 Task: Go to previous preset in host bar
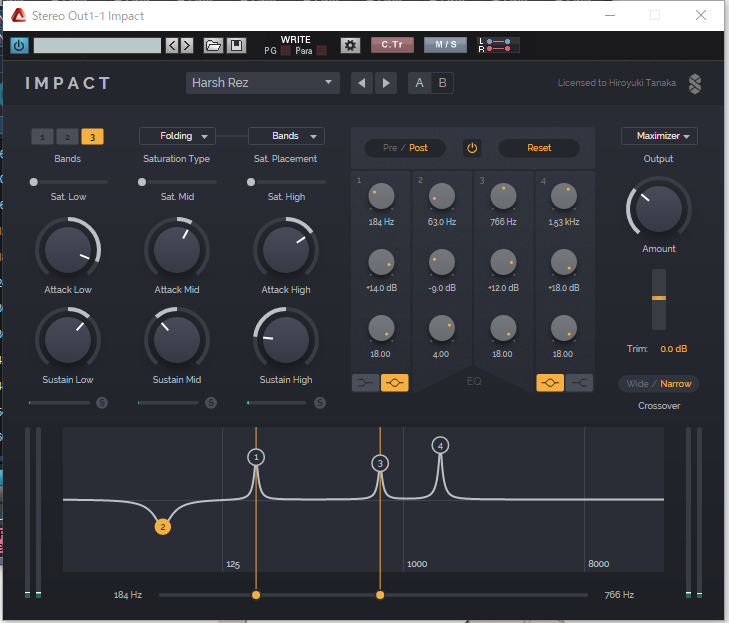click(172, 45)
